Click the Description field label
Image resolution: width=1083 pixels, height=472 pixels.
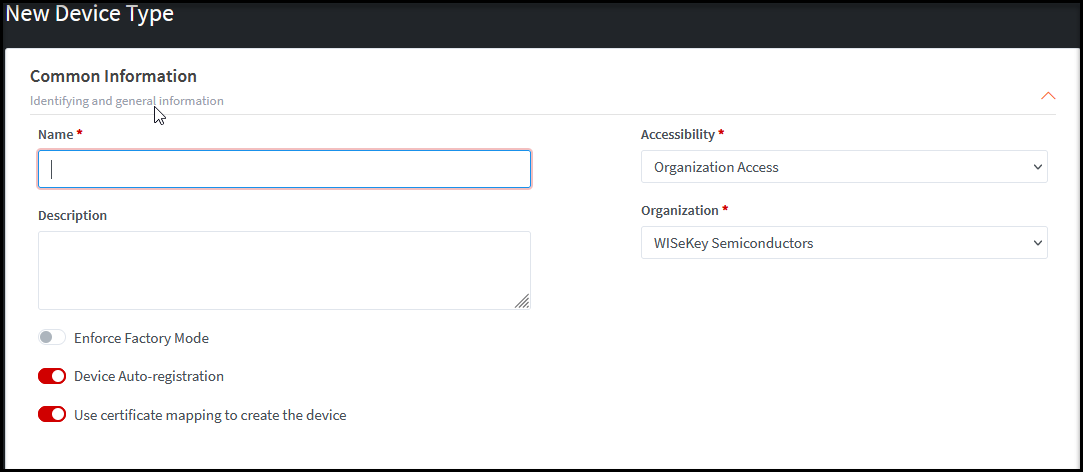pyautogui.click(x=72, y=215)
